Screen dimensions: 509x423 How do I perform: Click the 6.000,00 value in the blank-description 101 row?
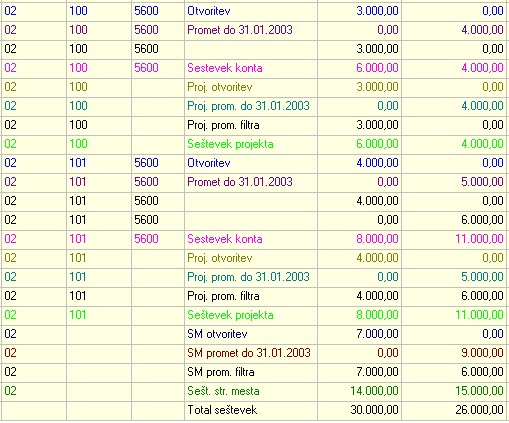[482, 220]
